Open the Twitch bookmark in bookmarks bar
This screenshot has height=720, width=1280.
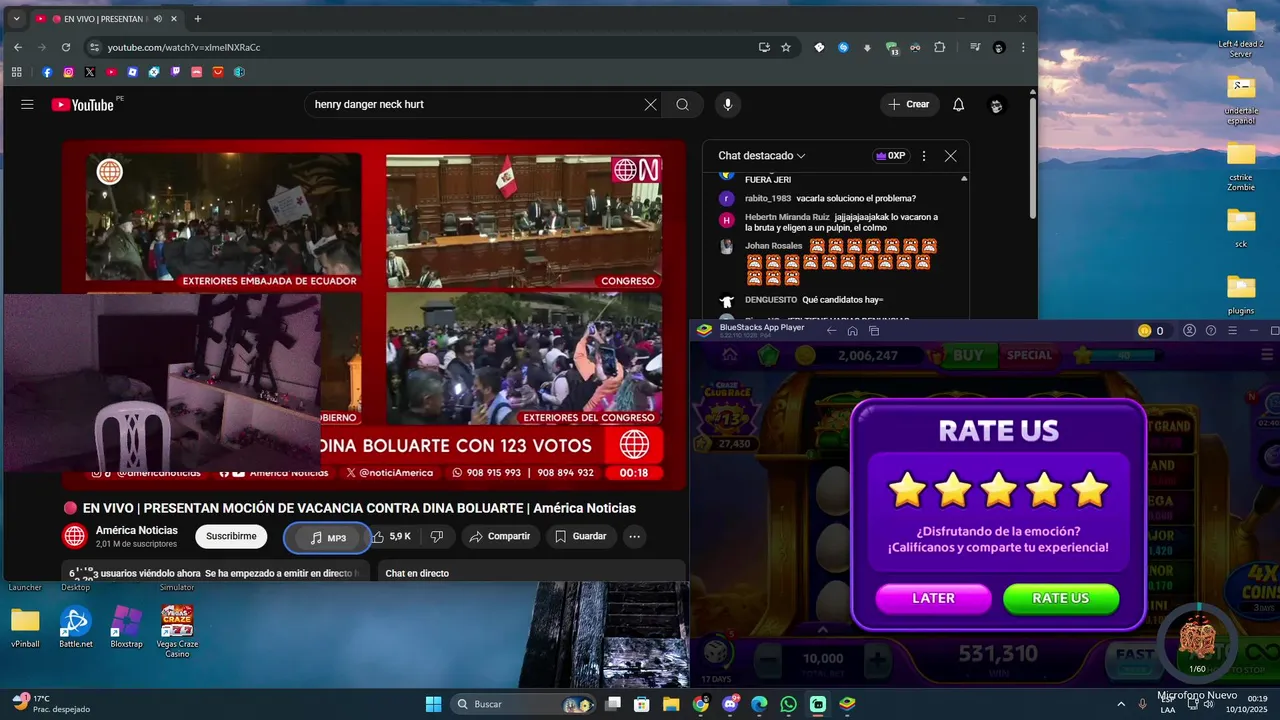pyautogui.click(x=176, y=72)
